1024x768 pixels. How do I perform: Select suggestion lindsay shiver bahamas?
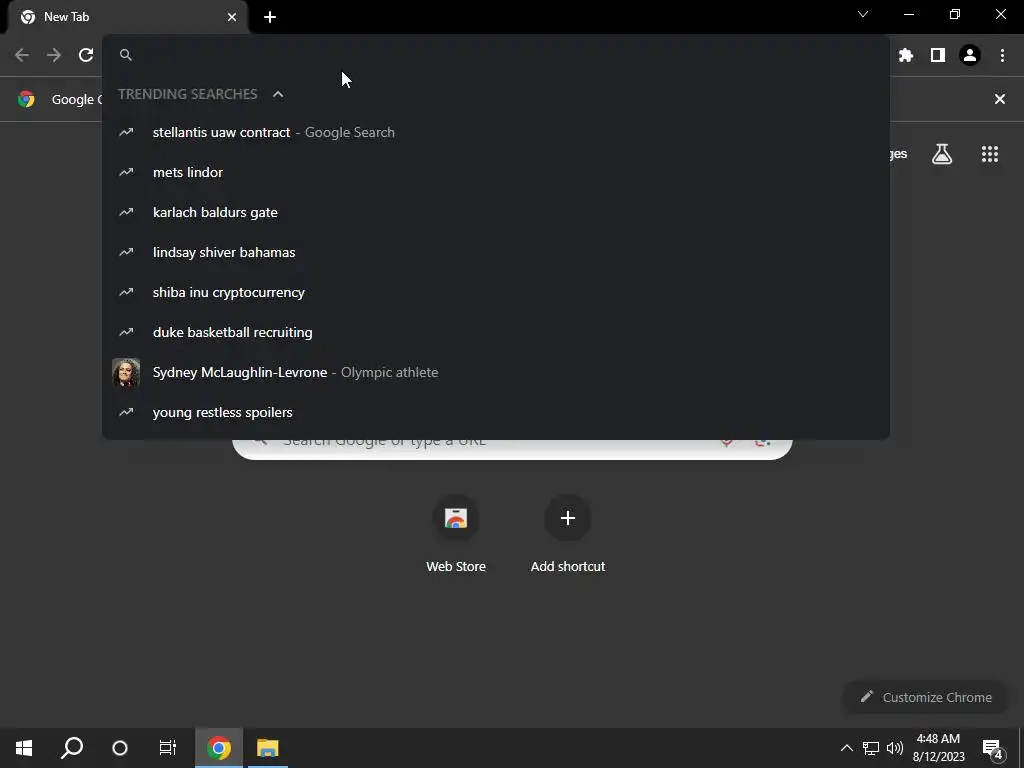(x=496, y=252)
